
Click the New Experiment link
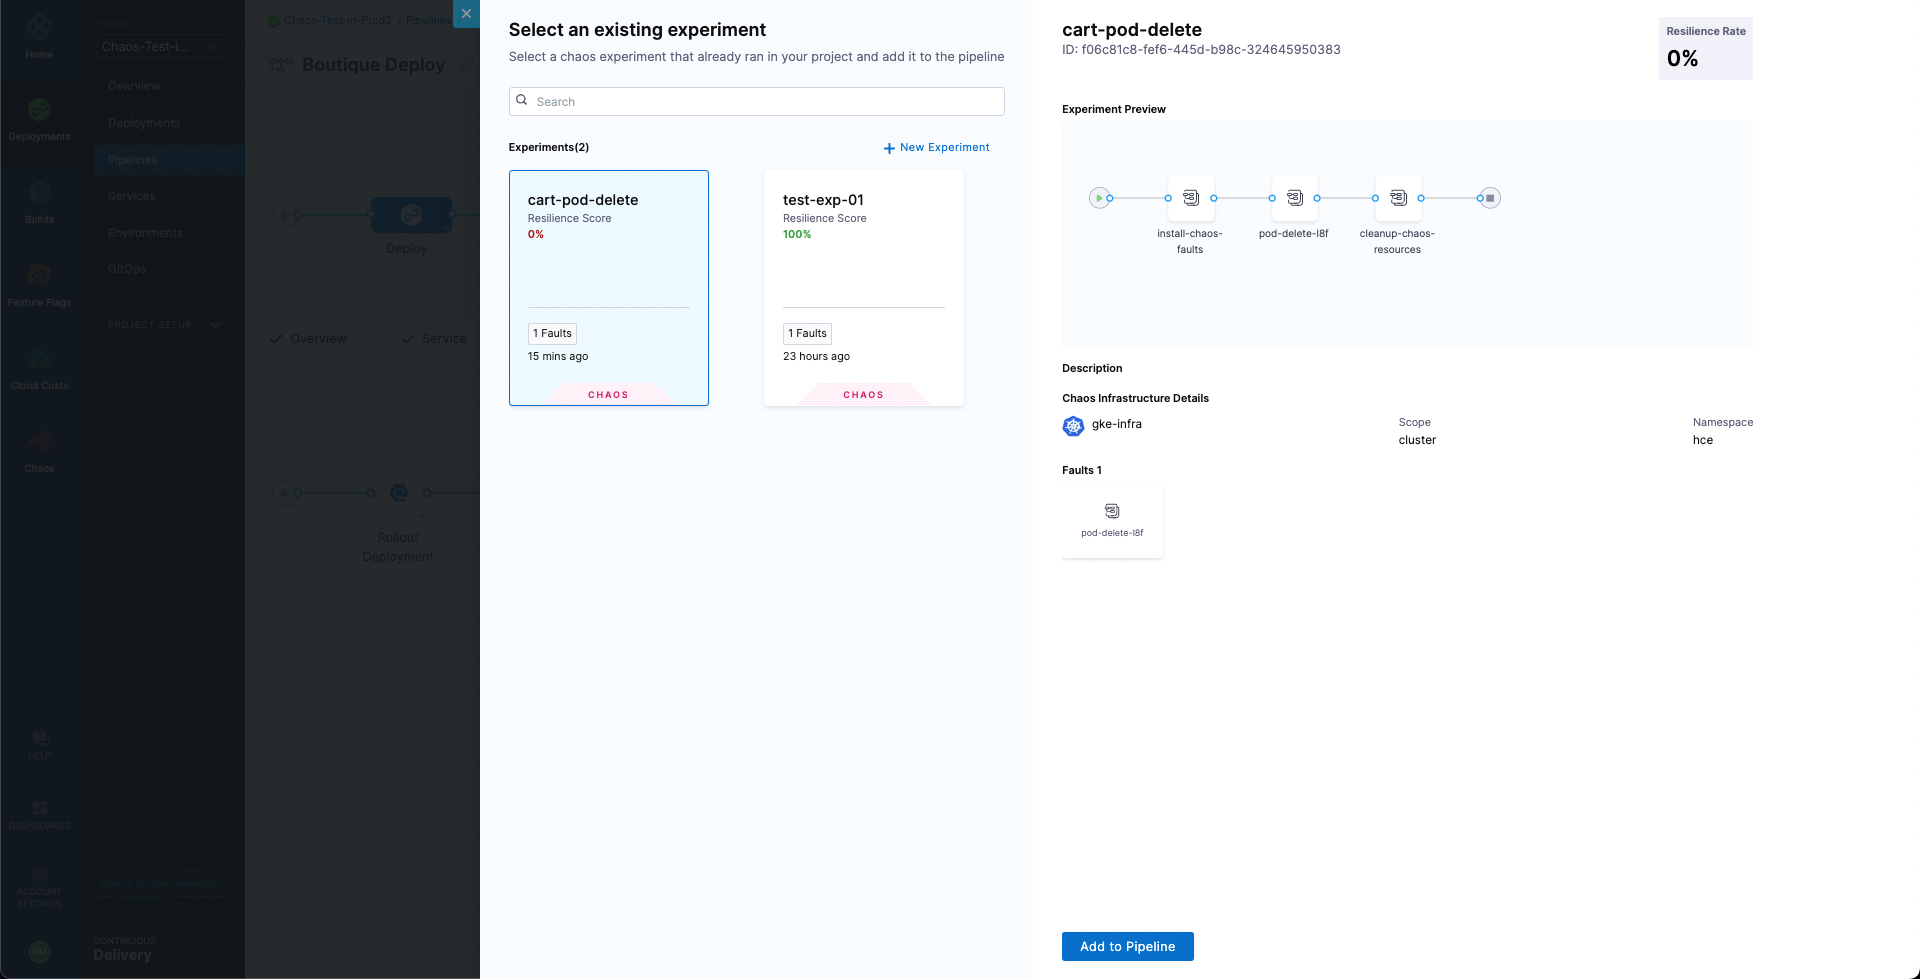[x=944, y=147]
